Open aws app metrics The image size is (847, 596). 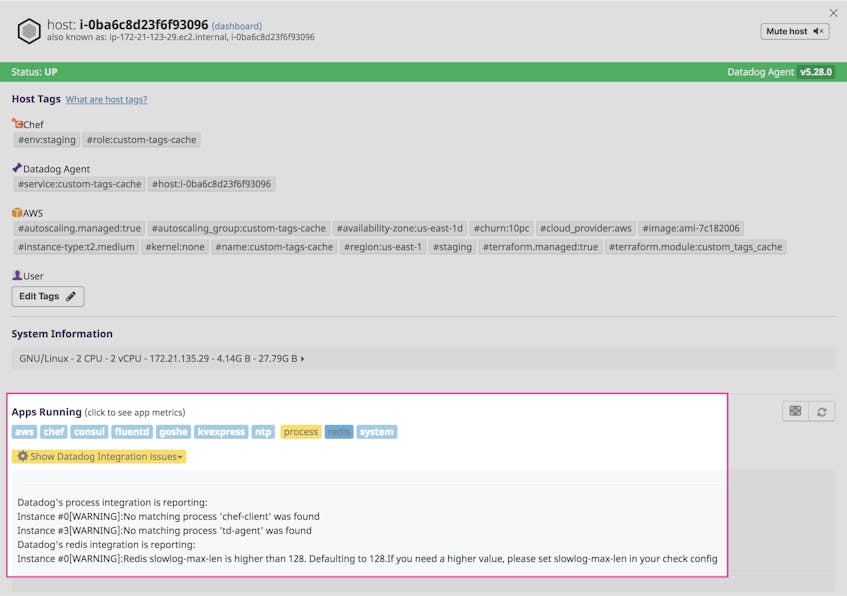[24, 432]
